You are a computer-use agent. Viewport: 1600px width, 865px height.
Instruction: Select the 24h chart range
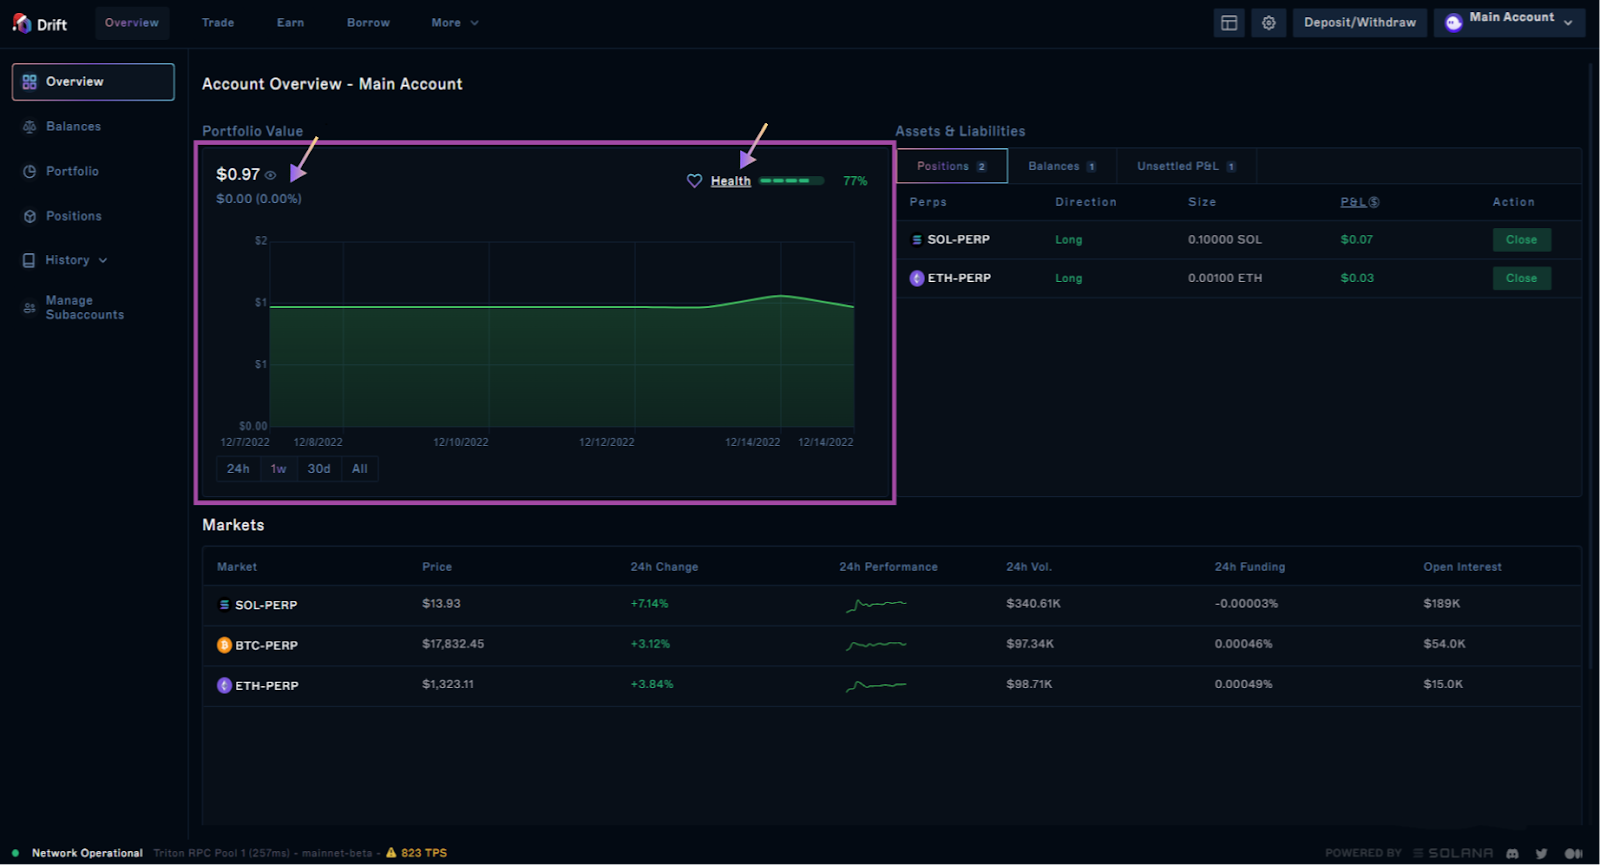pyautogui.click(x=238, y=469)
